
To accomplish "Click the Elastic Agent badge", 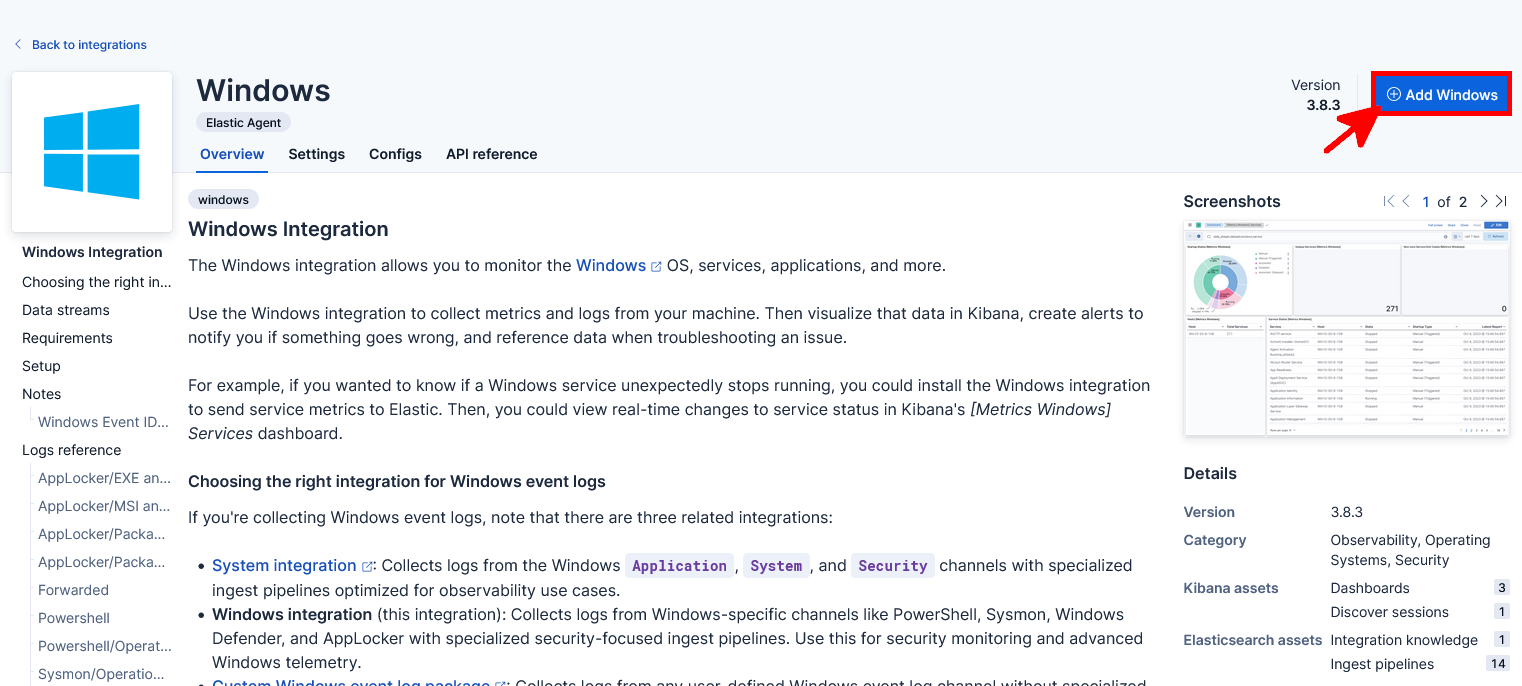I will click(x=244, y=122).
